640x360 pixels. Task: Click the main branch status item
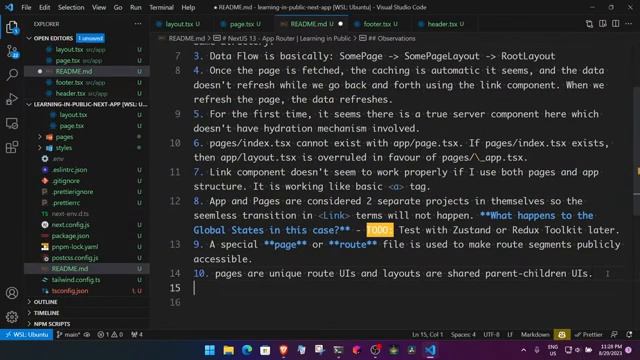68,335
